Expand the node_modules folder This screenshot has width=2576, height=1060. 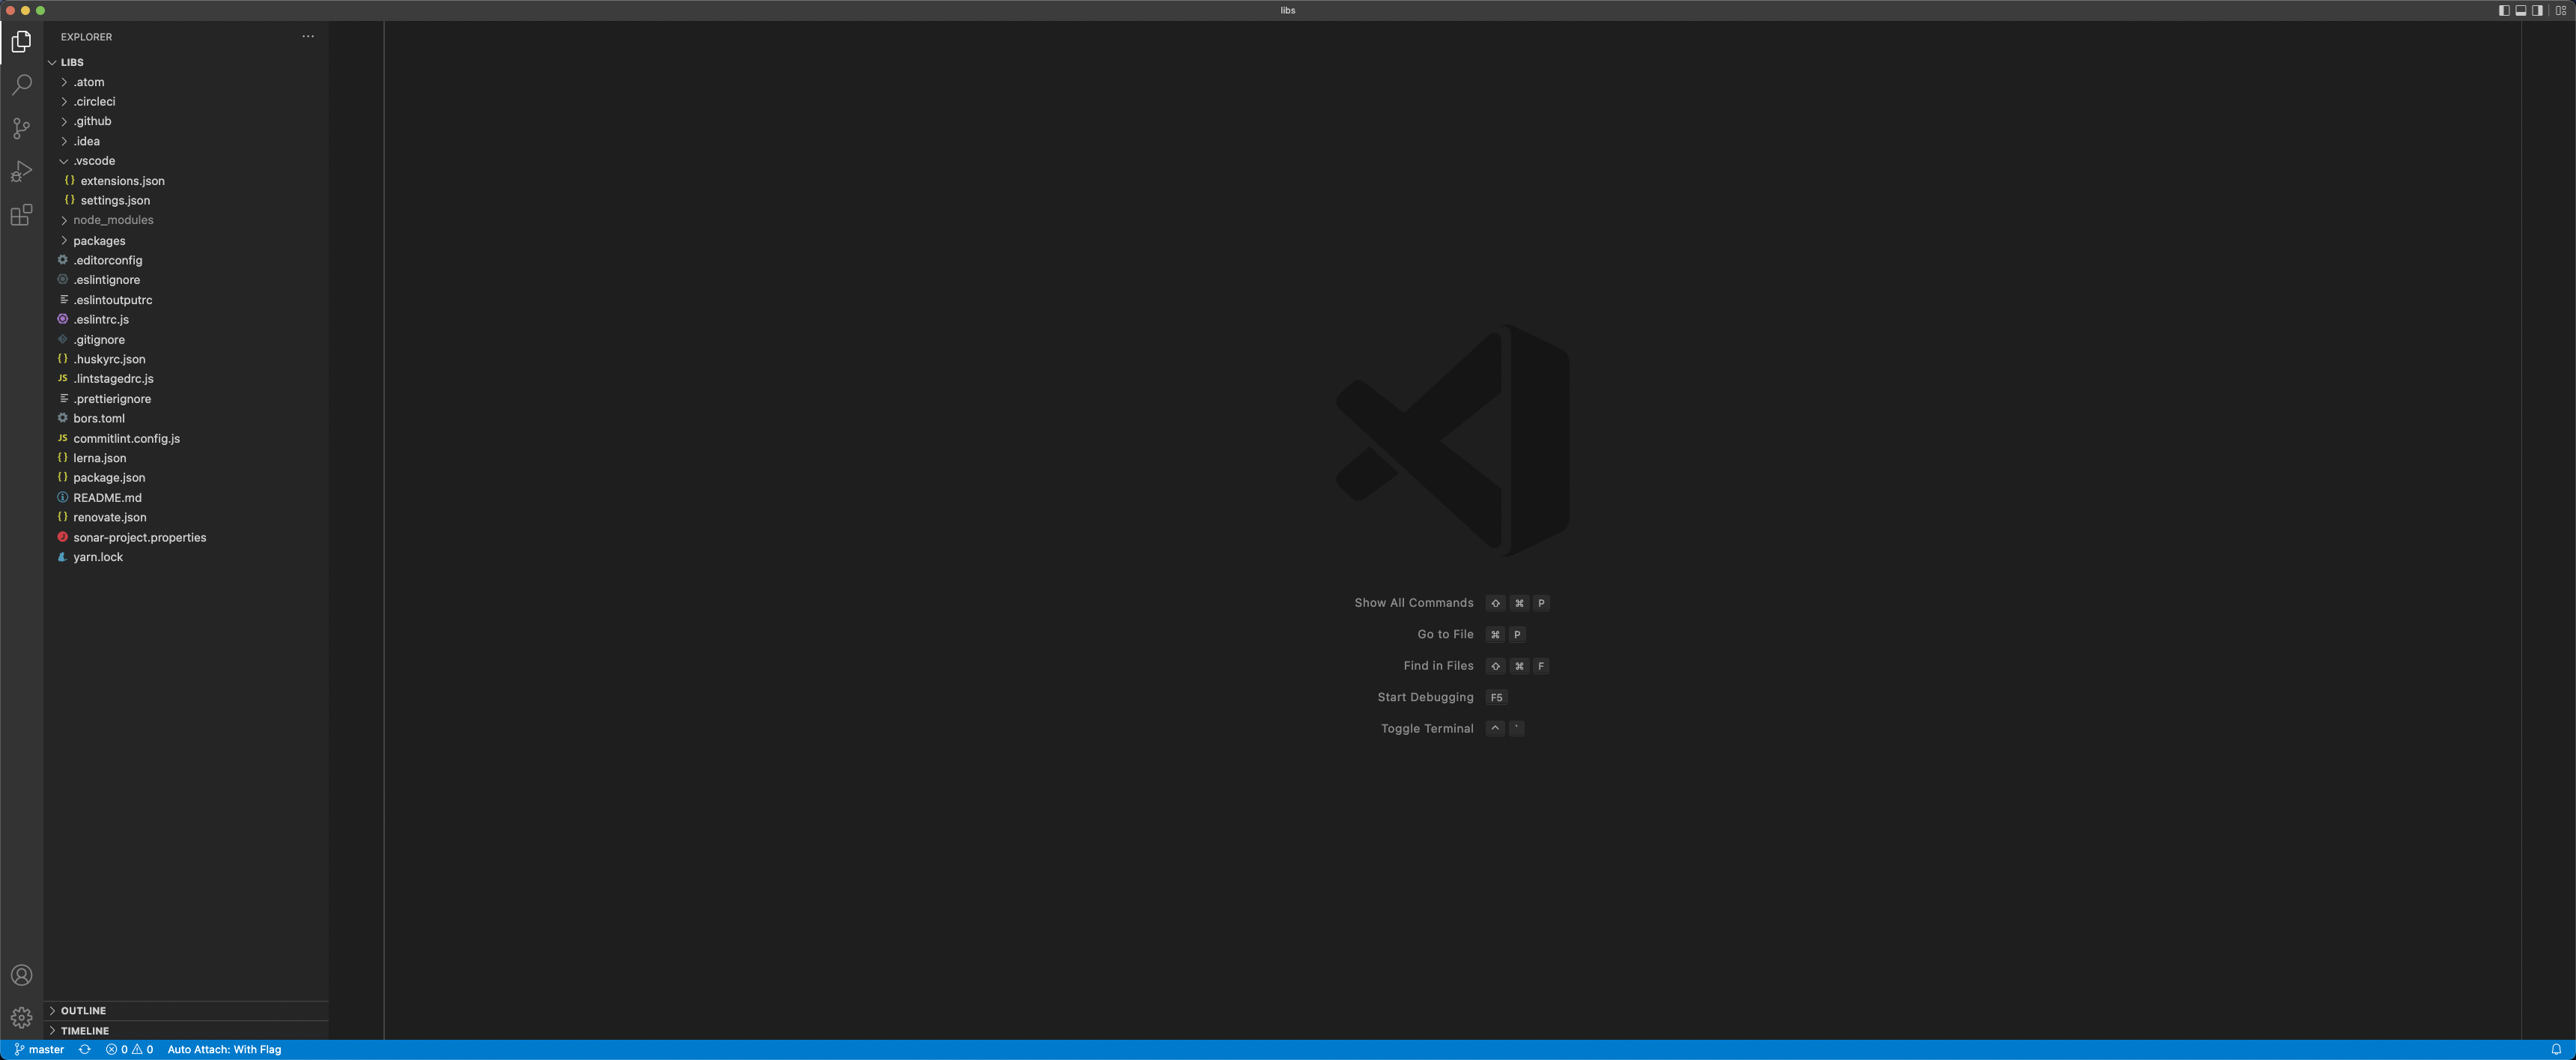113,220
